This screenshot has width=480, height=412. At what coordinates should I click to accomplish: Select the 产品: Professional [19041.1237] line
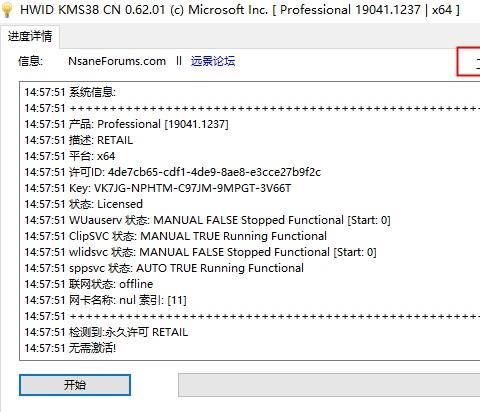click(x=126, y=124)
